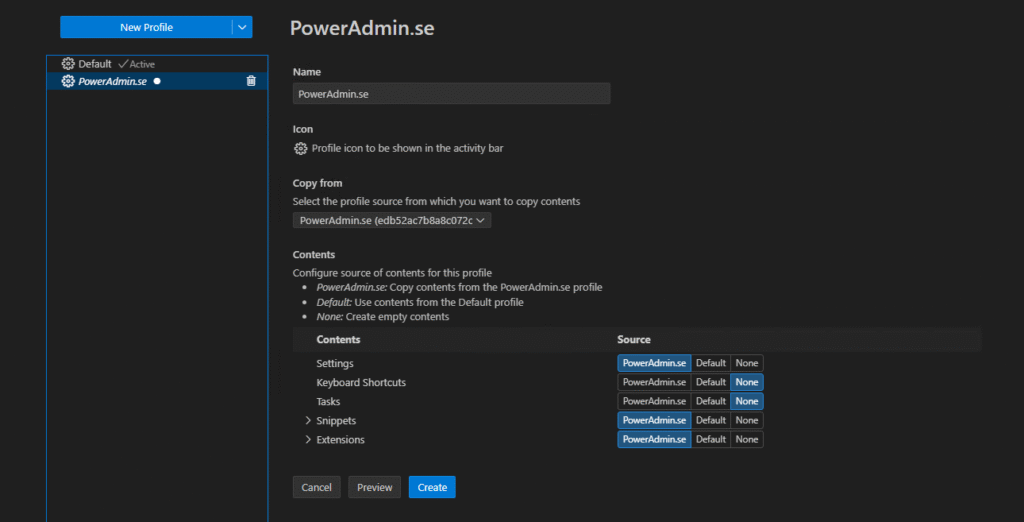Set Snippets source to Default
The height and width of the screenshot is (522, 1024).
click(x=711, y=420)
